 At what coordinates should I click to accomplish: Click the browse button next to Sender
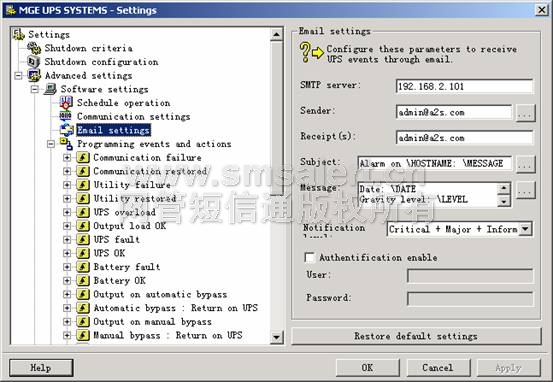[x=525, y=113]
